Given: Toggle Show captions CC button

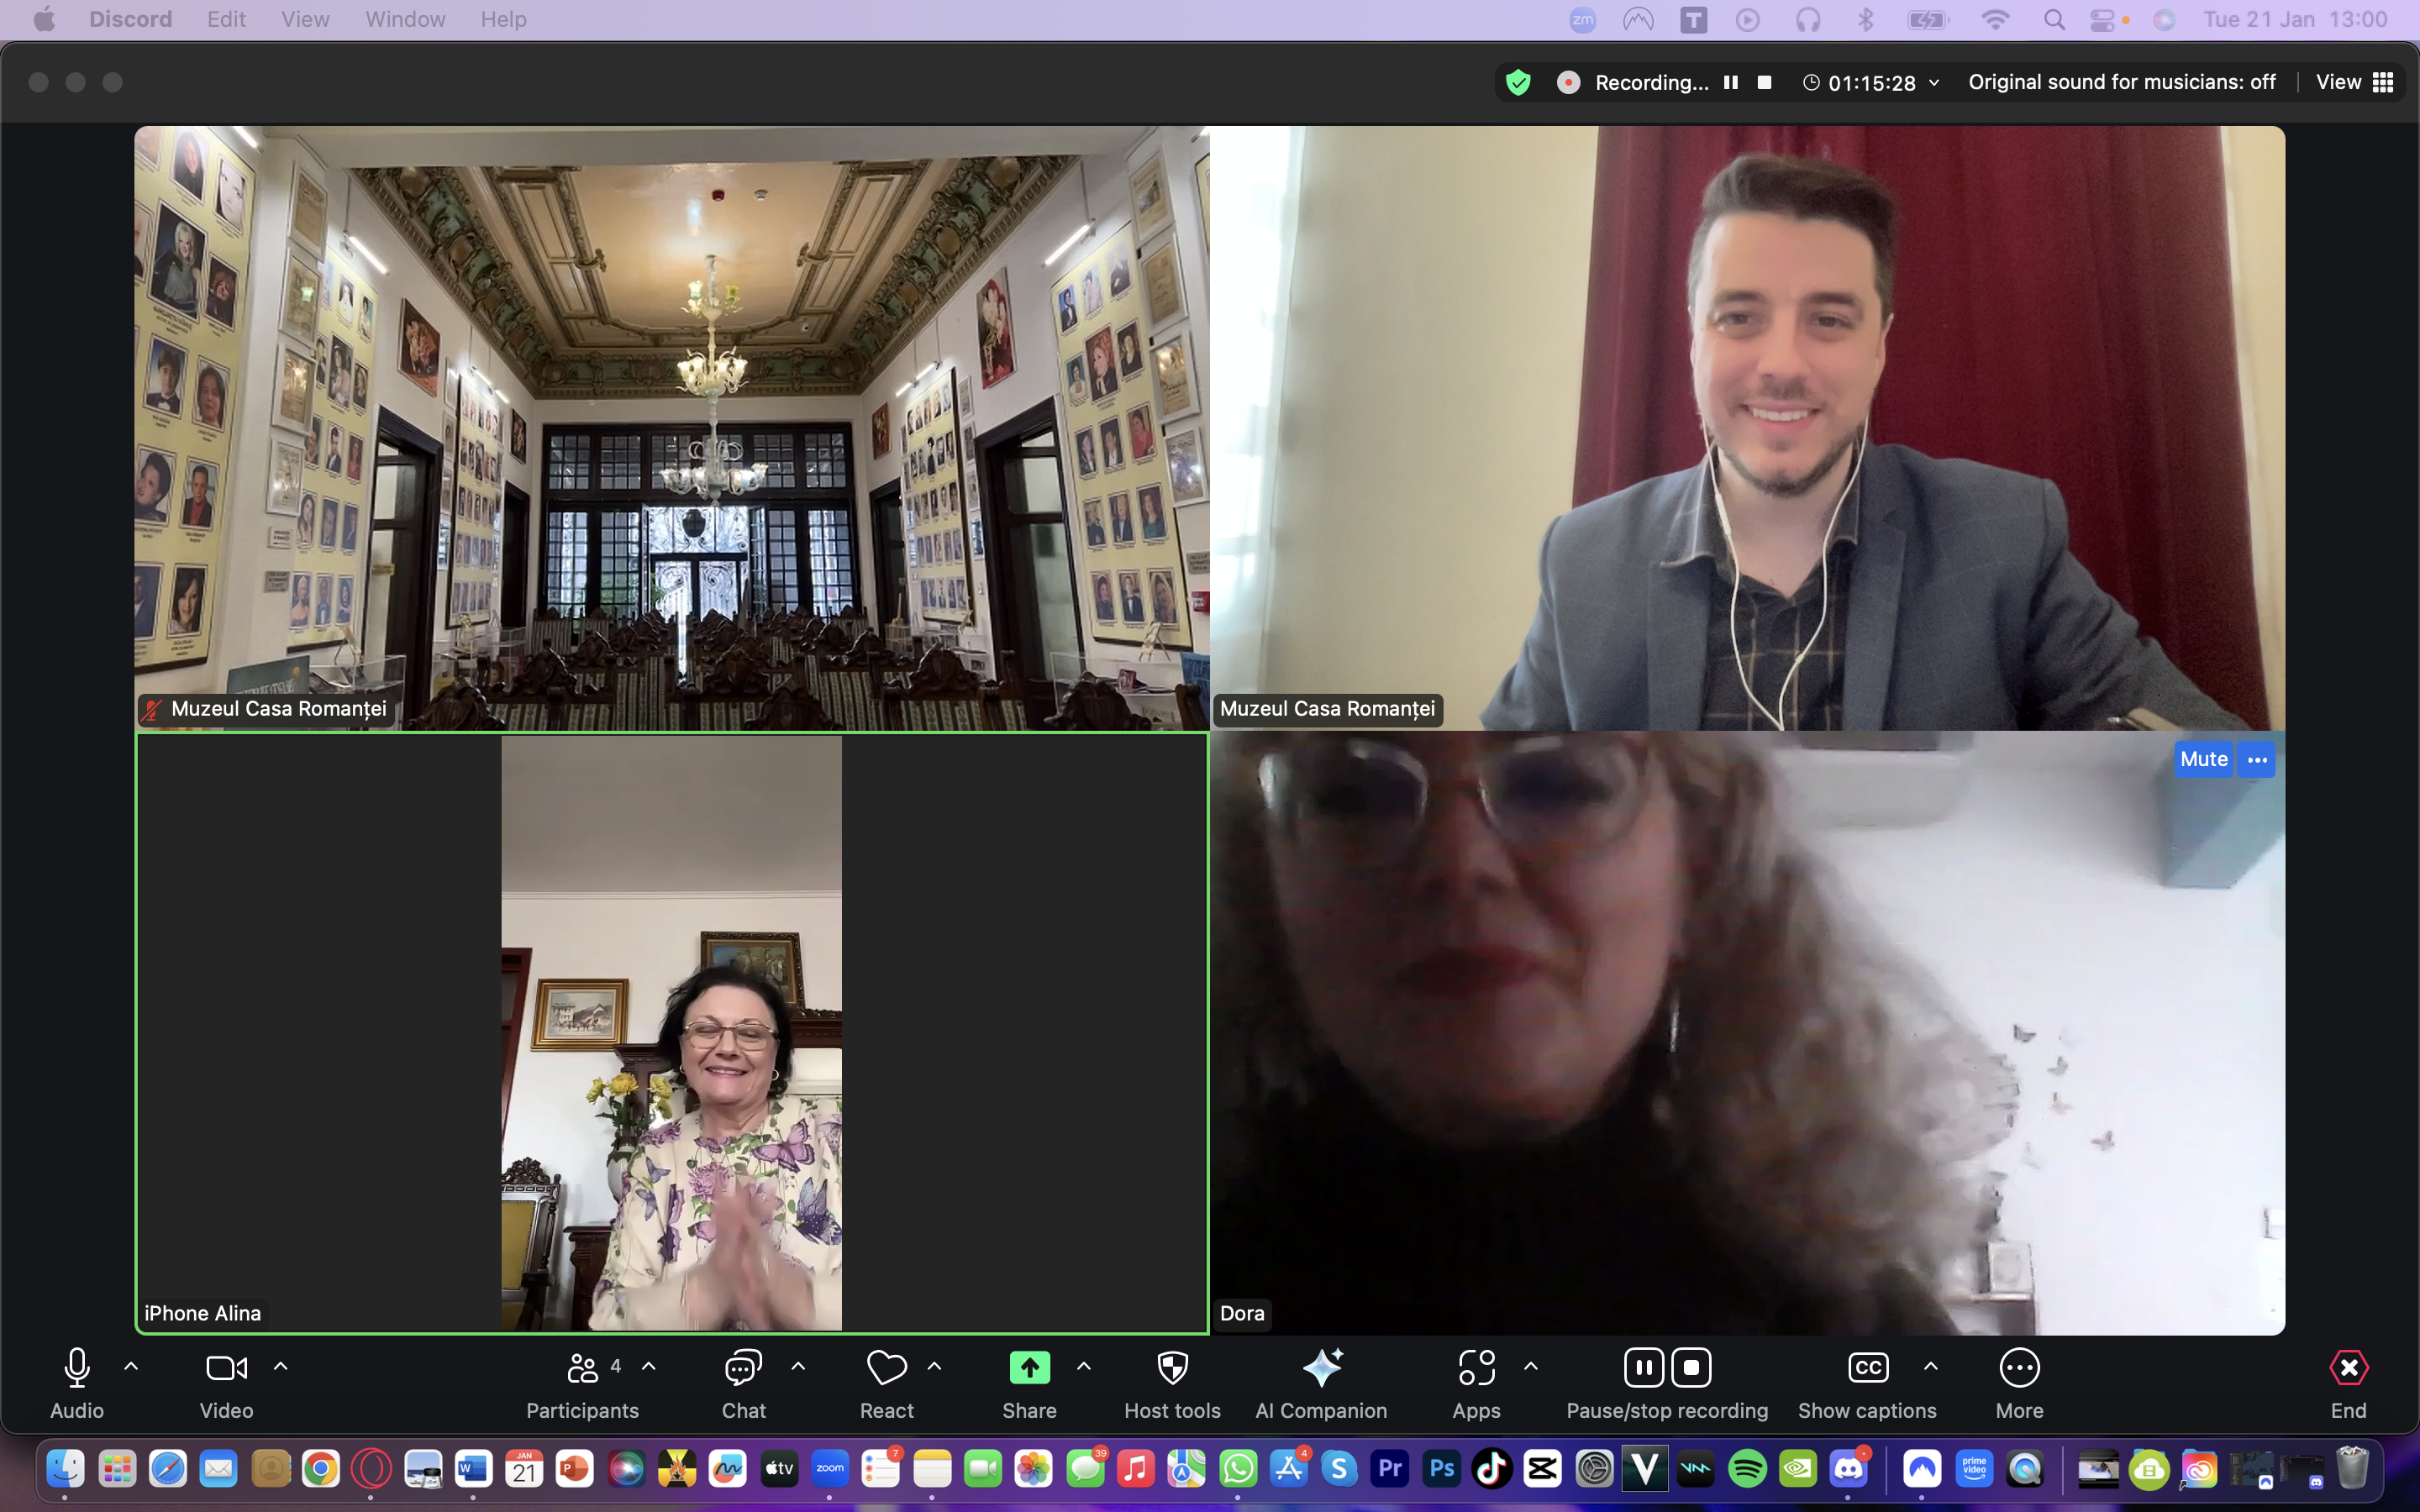Looking at the screenshot, I should click(x=1867, y=1368).
